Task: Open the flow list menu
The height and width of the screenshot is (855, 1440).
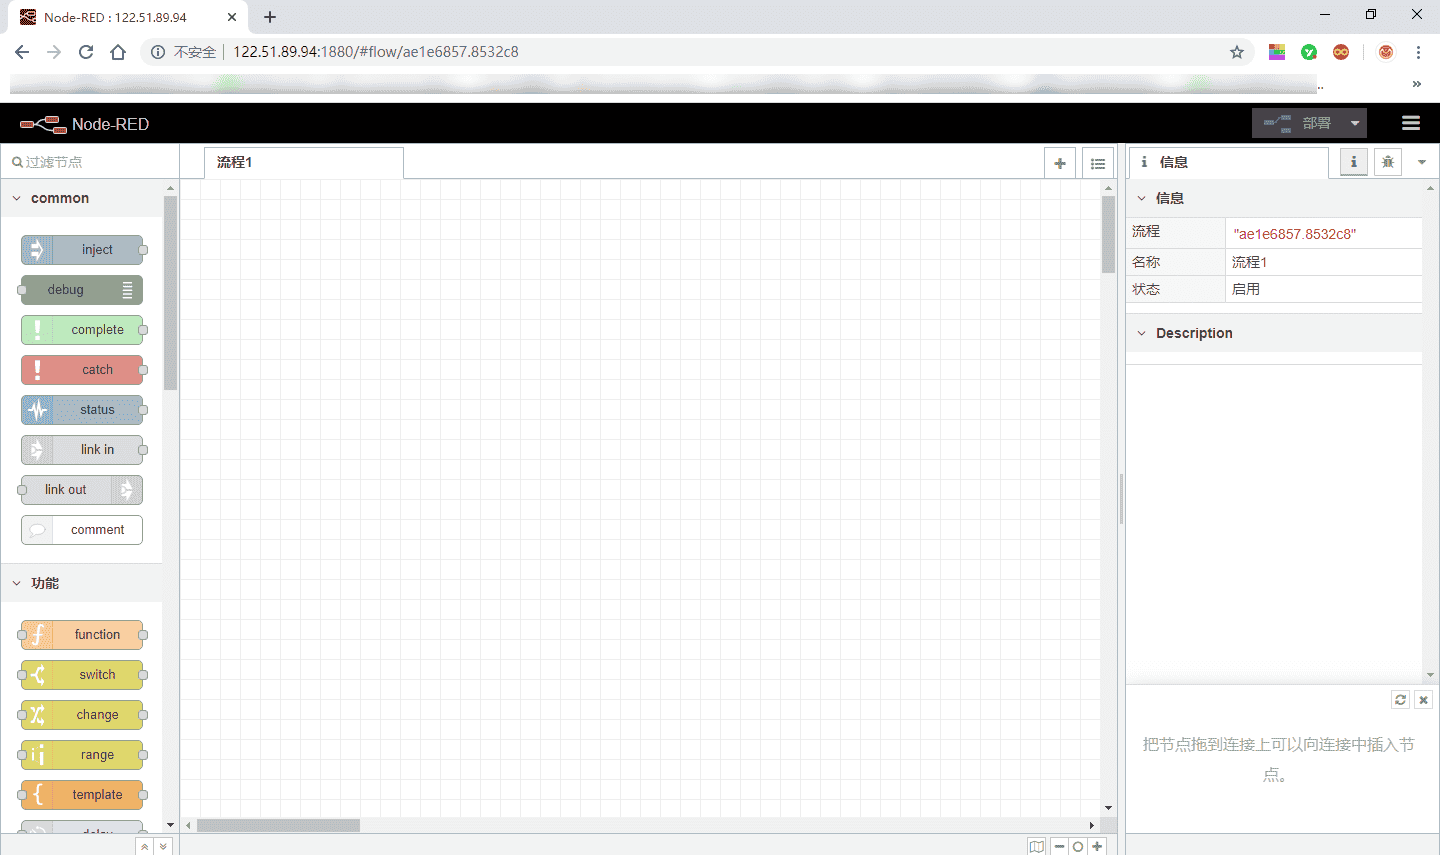Action: [x=1098, y=163]
